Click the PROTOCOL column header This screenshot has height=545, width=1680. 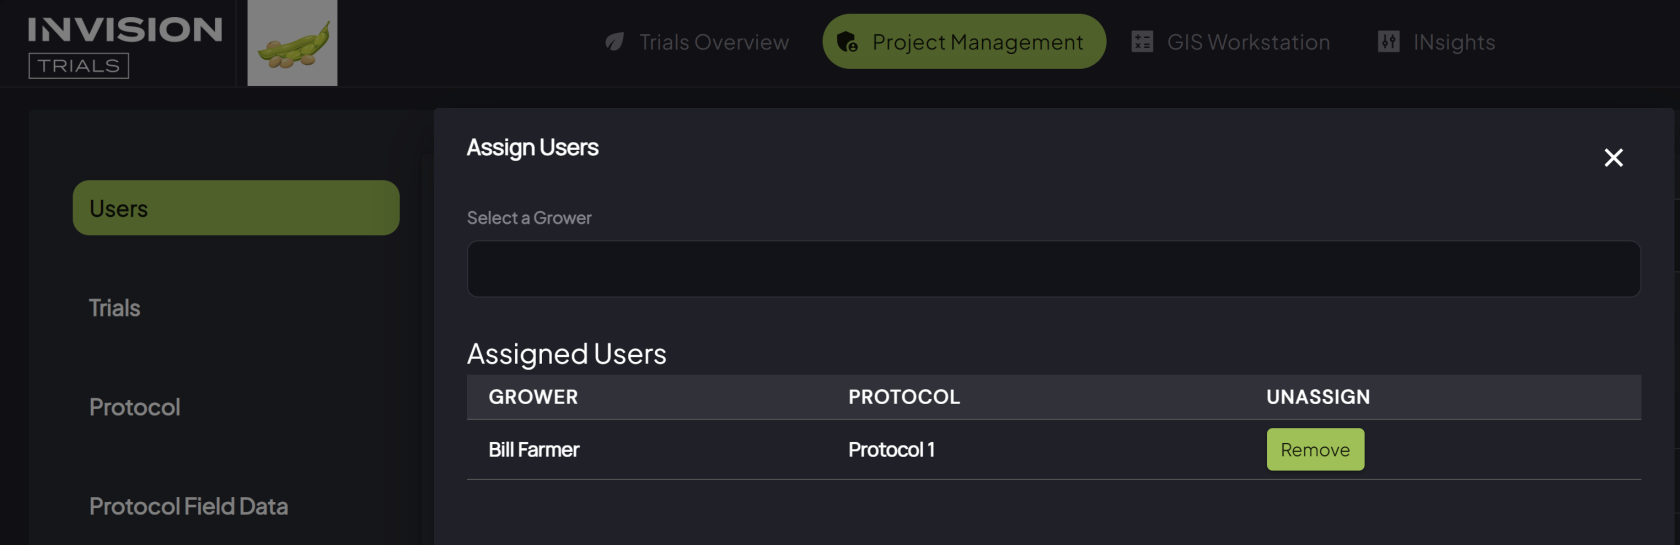click(x=904, y=397)
